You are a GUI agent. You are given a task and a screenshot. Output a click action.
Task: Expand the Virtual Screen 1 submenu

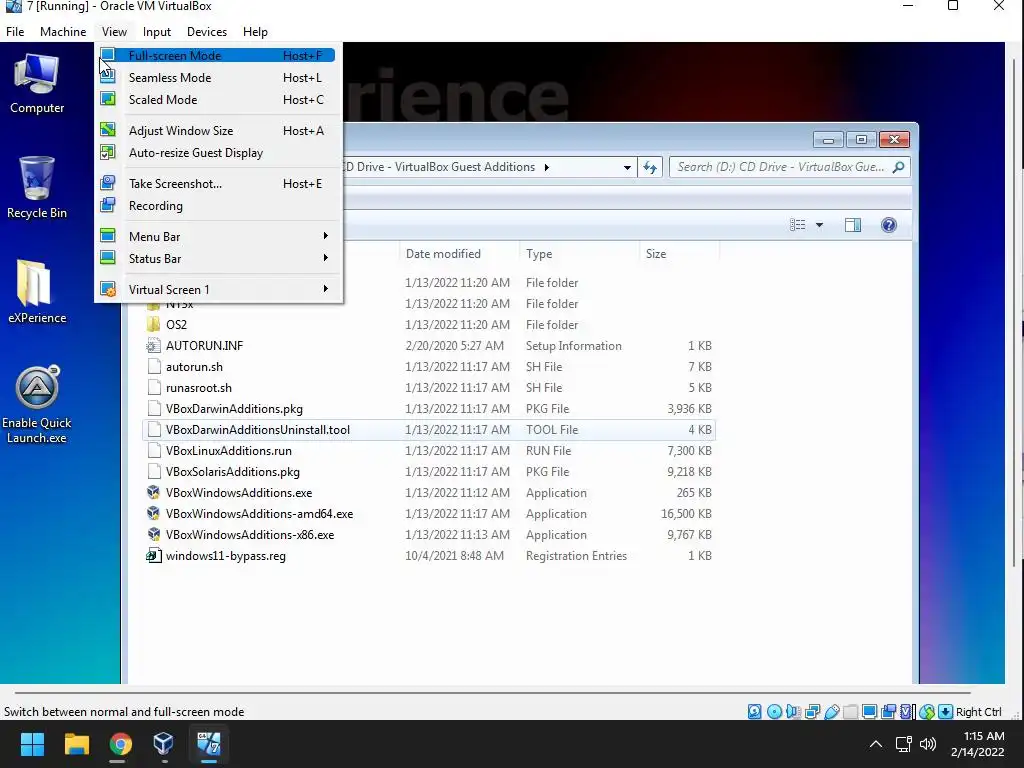tap(216, 289)
